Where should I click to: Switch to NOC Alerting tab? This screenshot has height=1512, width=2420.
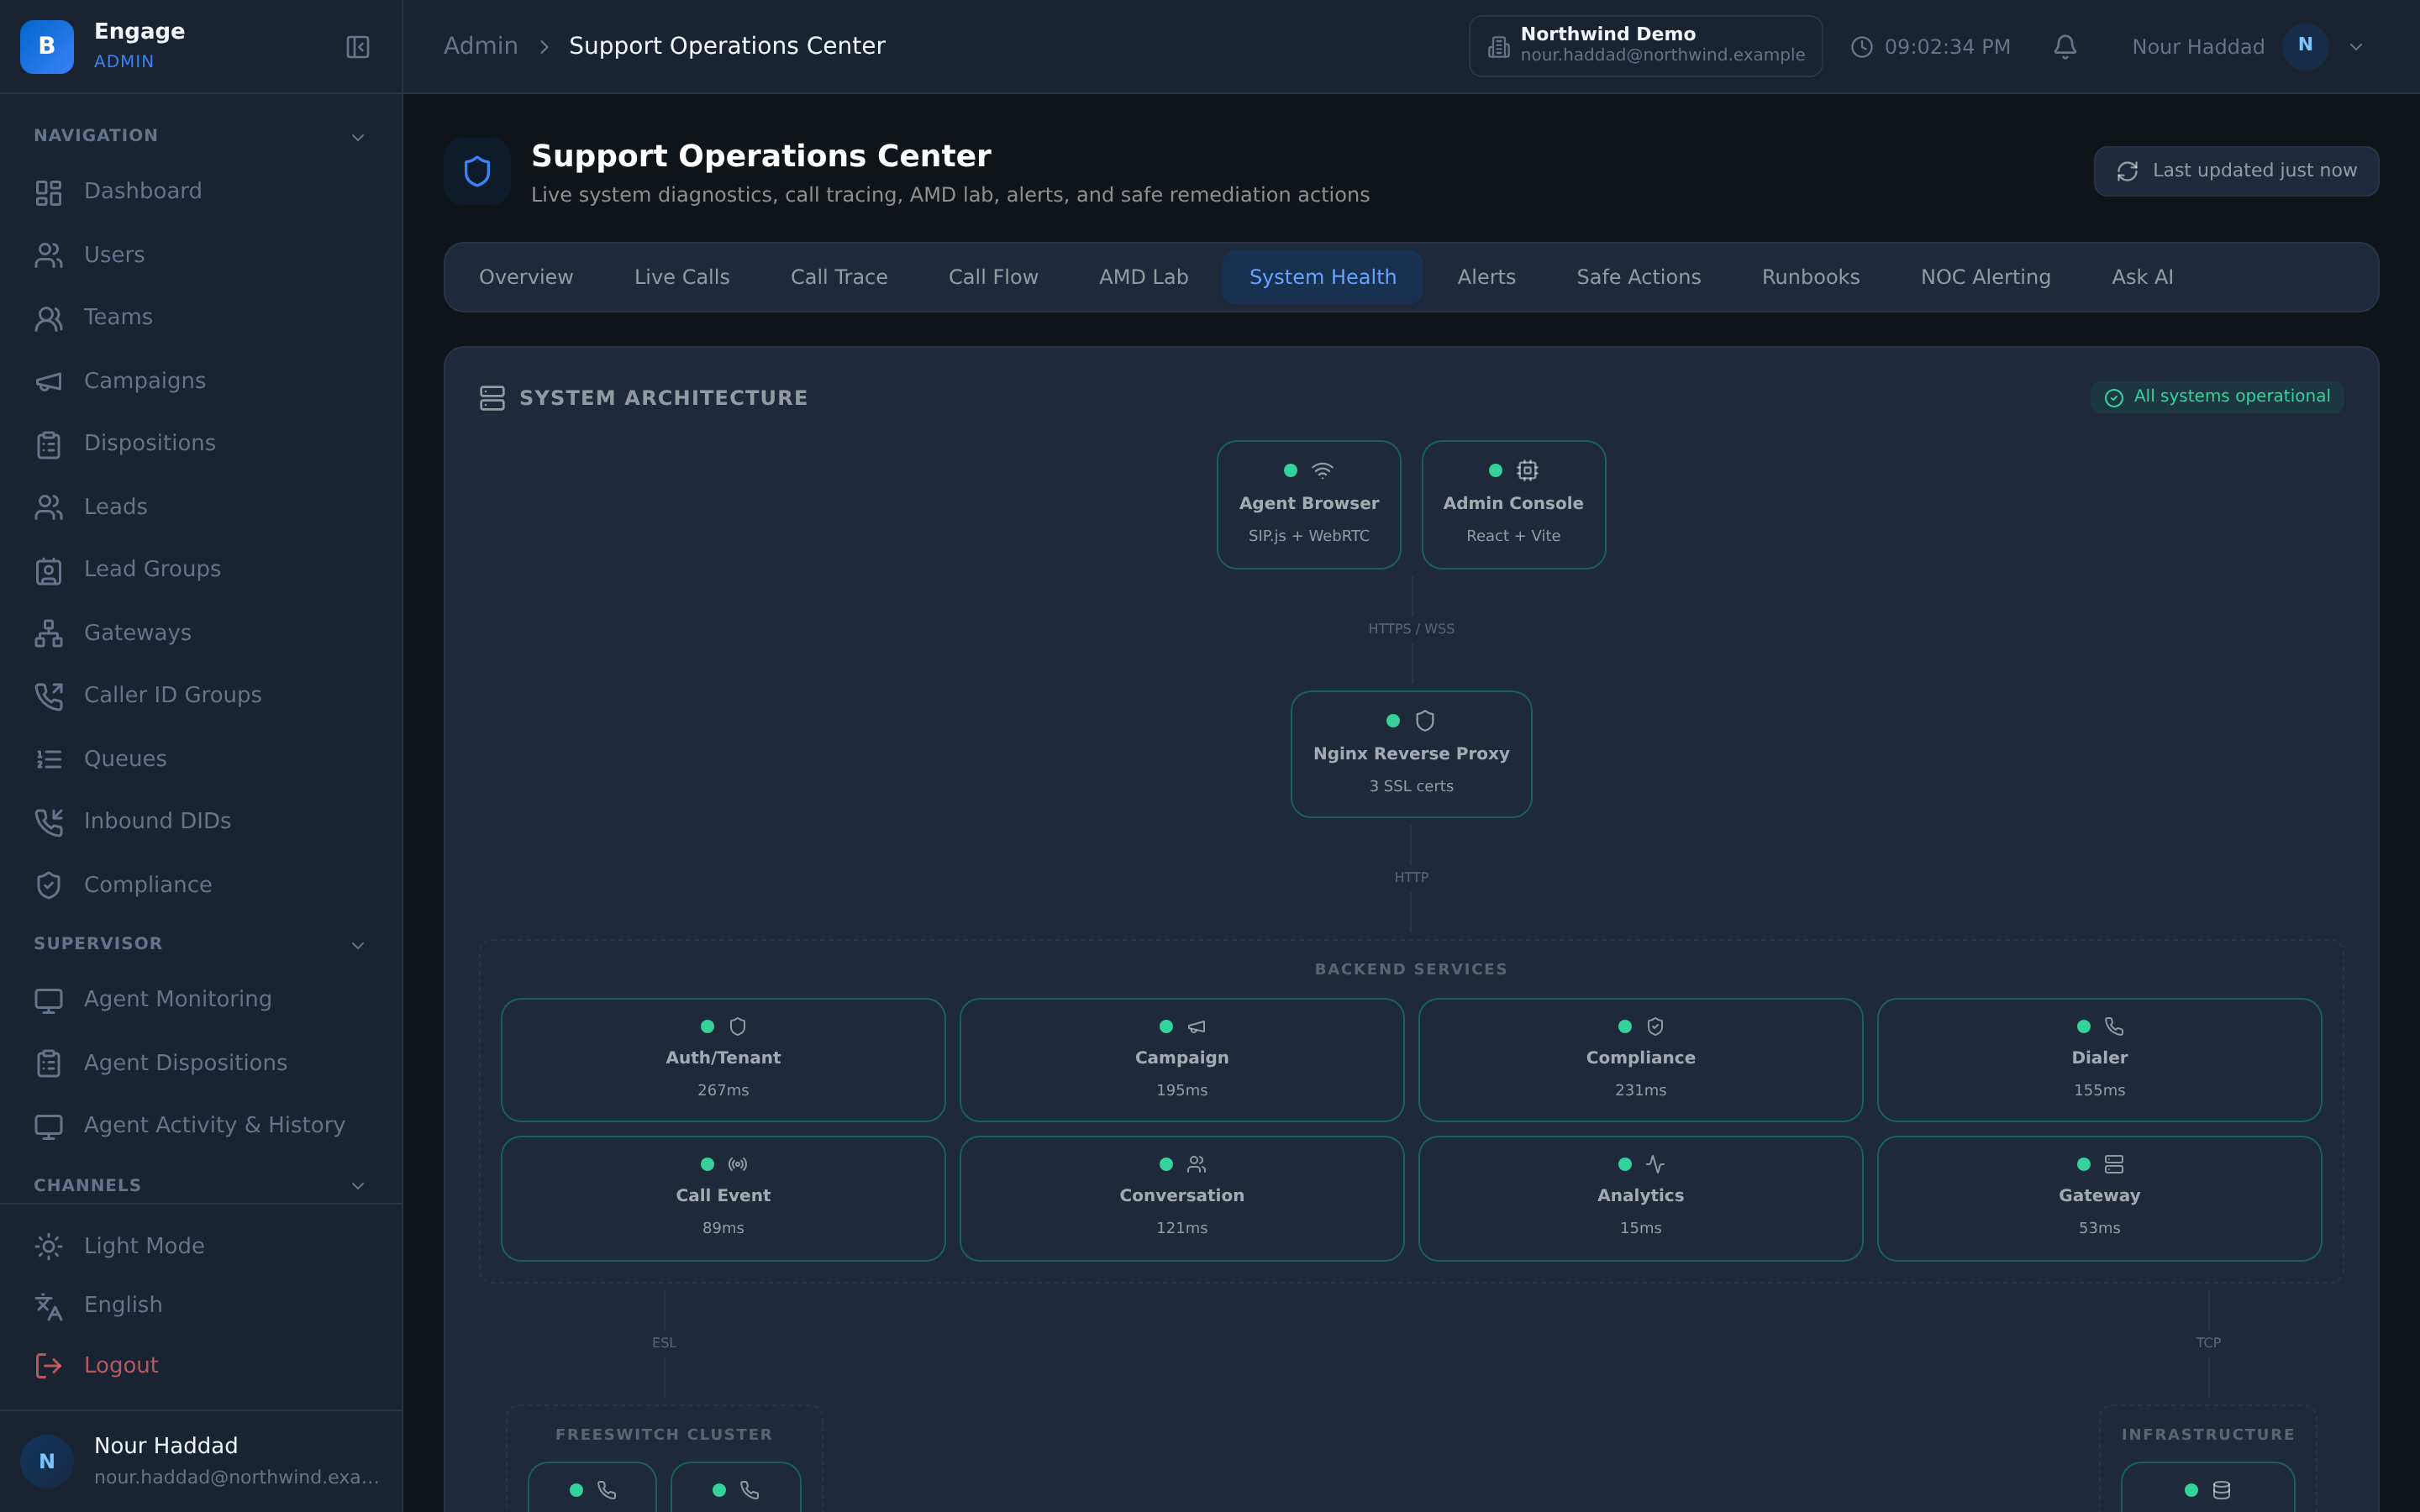tap(1985, 277)
